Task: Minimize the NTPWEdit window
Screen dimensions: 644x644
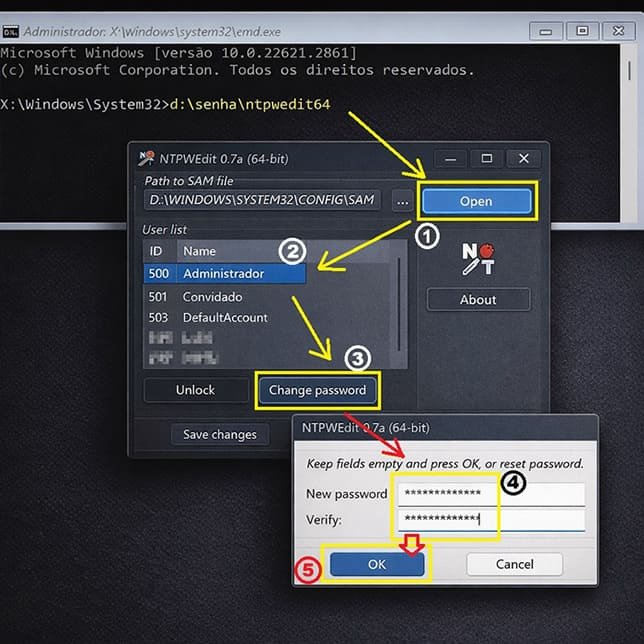Action: pos(450,159)
